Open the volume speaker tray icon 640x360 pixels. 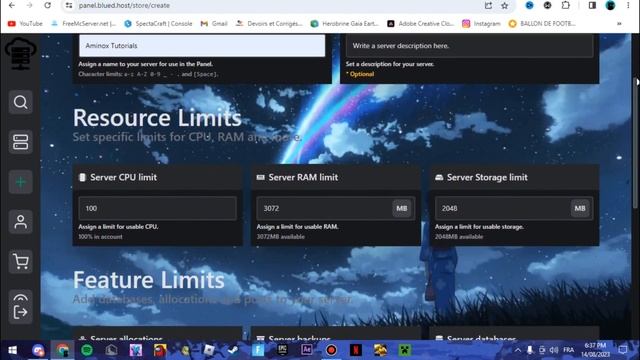click(x=554, y=350)
